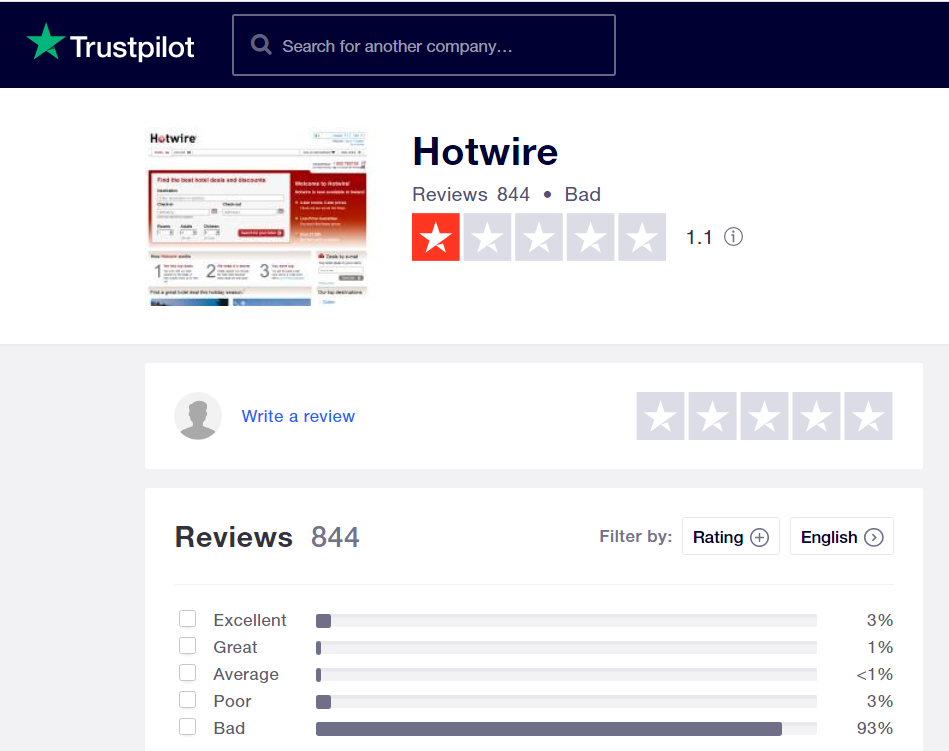Click the Excellent rating bar
Image resolution: width=949 pixels, height=751 pixels.
[x=566, y=621]
